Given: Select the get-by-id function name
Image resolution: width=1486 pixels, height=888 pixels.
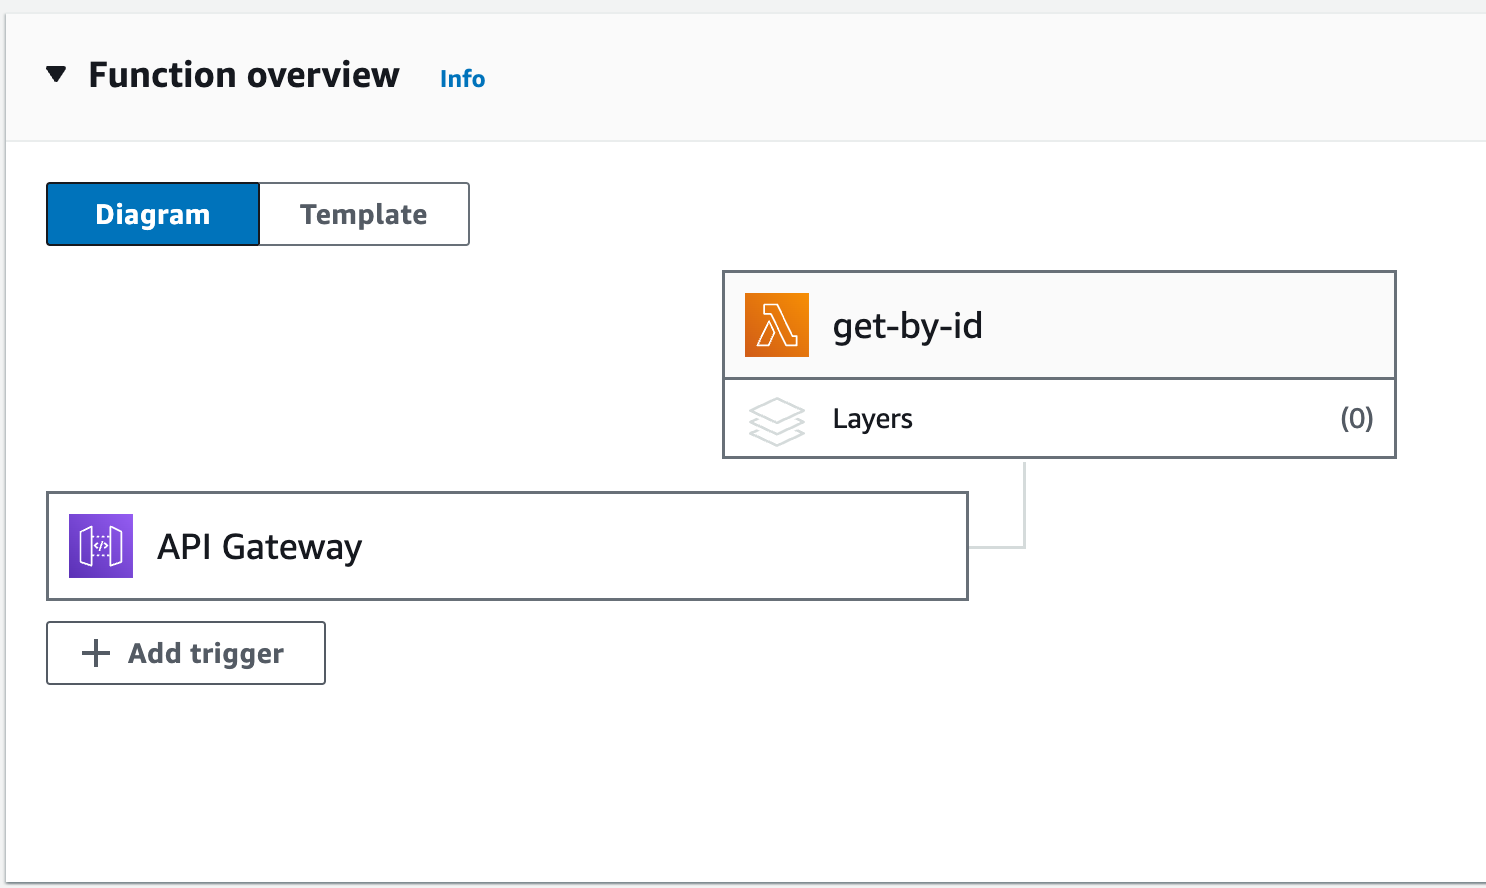Looking at the screenshot, I should 907,326.
